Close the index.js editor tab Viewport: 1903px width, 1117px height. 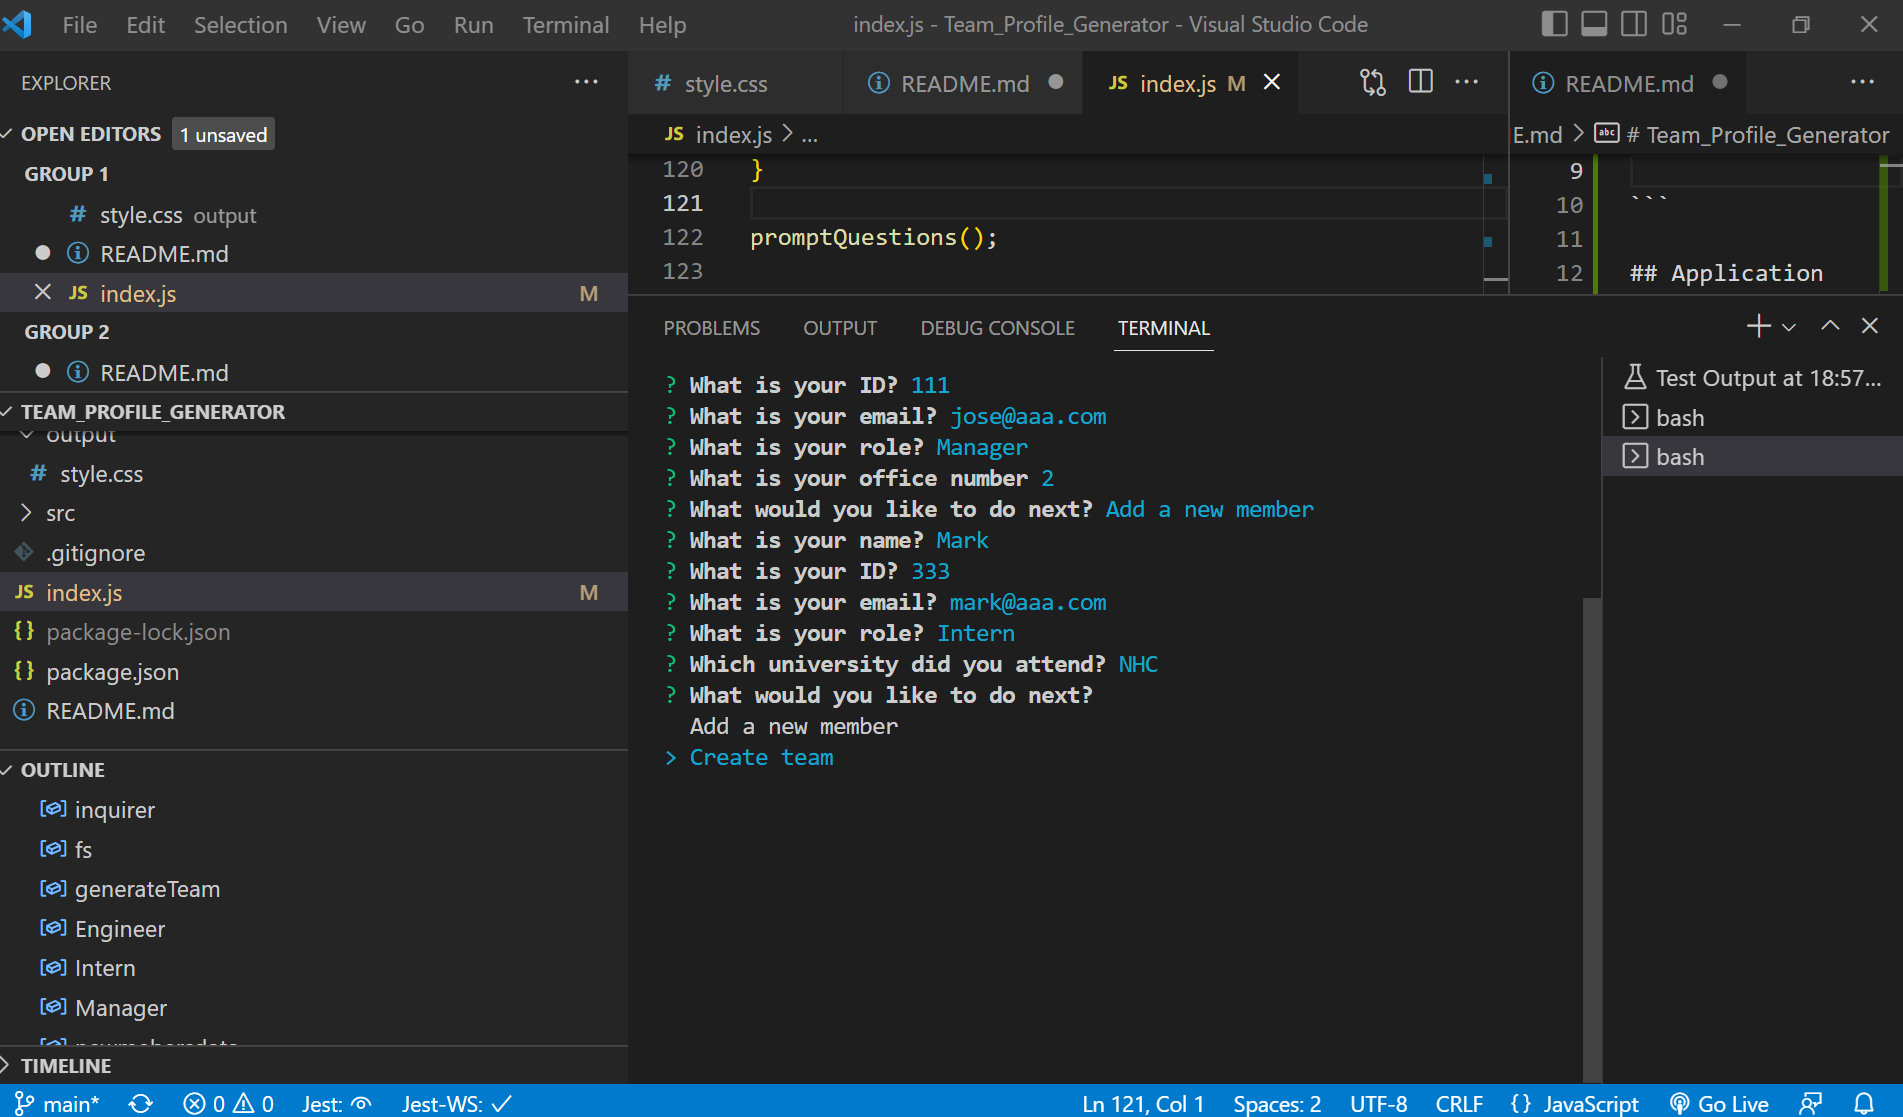pyautogui.click(x=1272, y=82)
